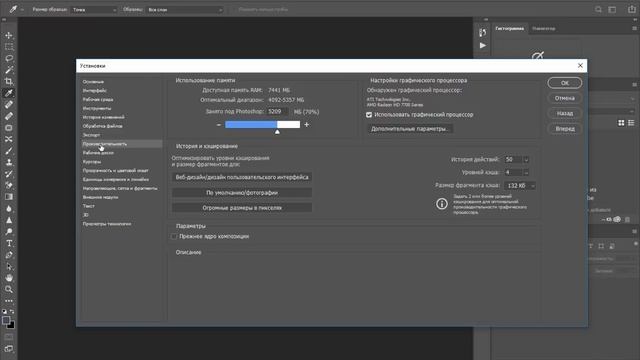Select the Clone Stamp tool
This screenshot has height=360, width=640.
coord(9,162)
